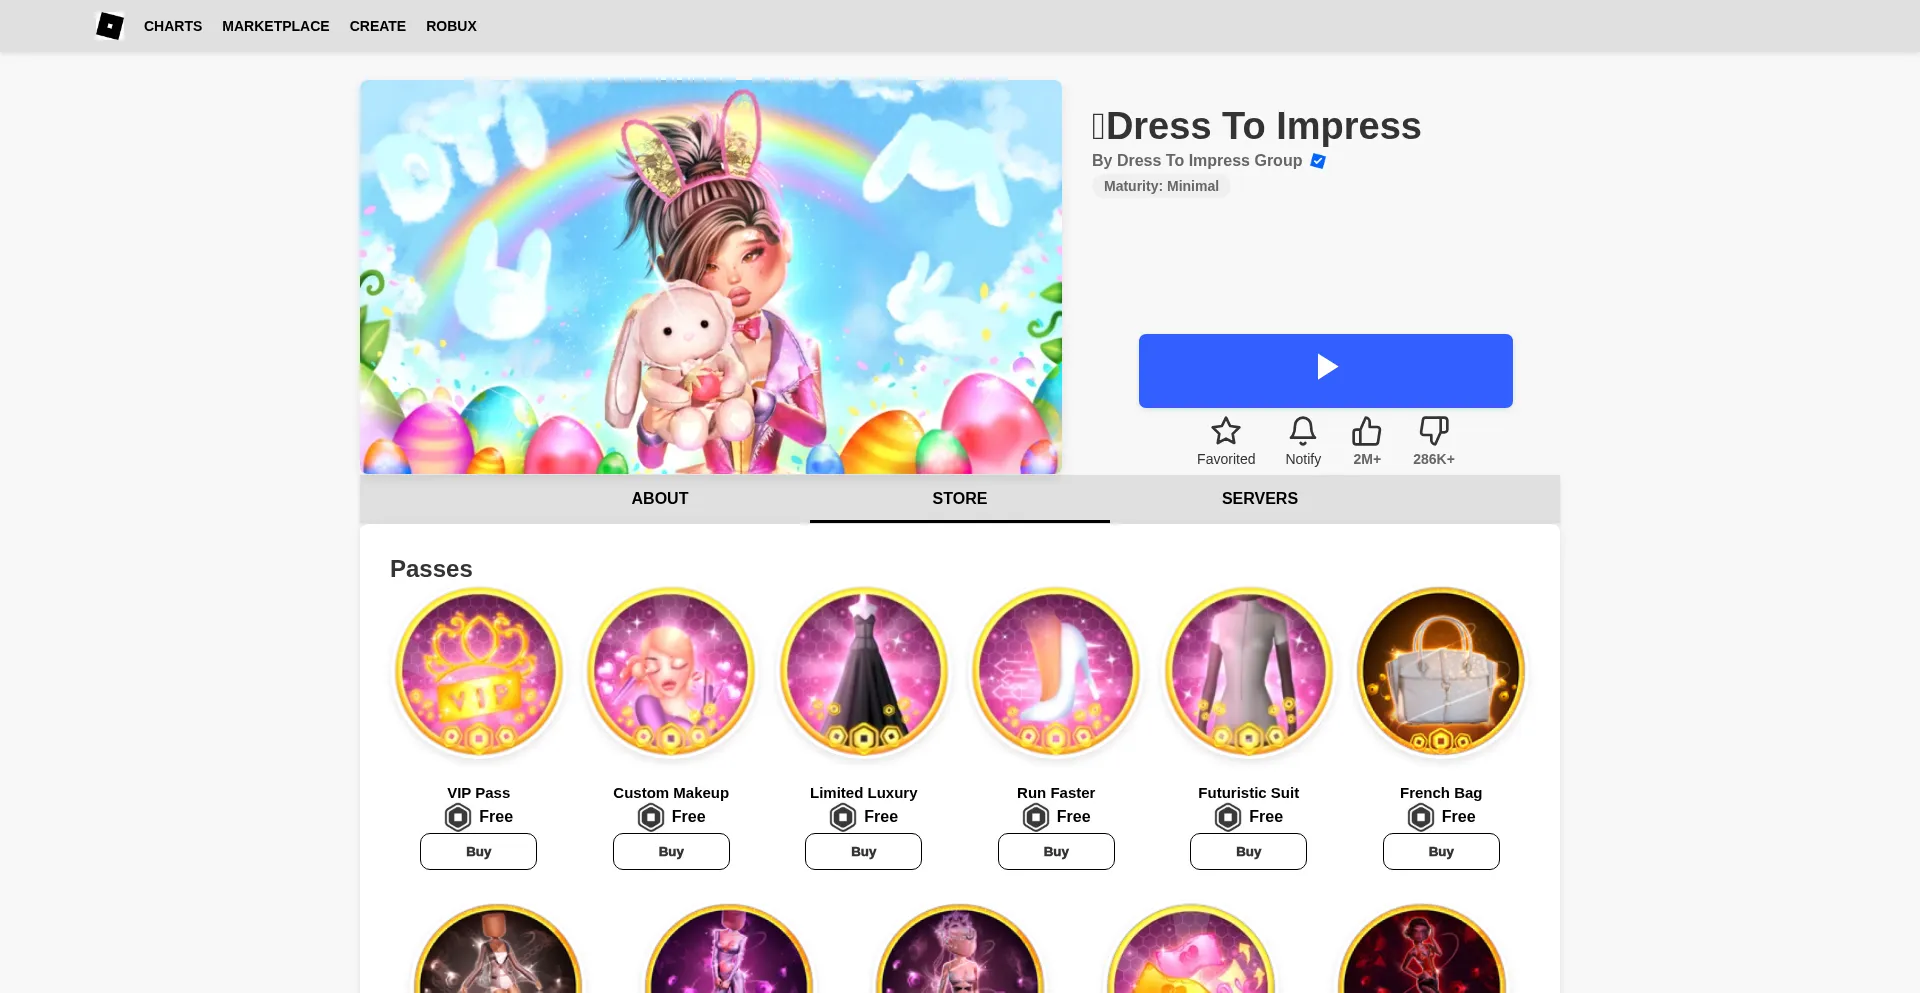The height and width of the screenshot is (993, 1920).
Task: Click the Maturity: Minimal label
Action: [x=1161, y=186]
